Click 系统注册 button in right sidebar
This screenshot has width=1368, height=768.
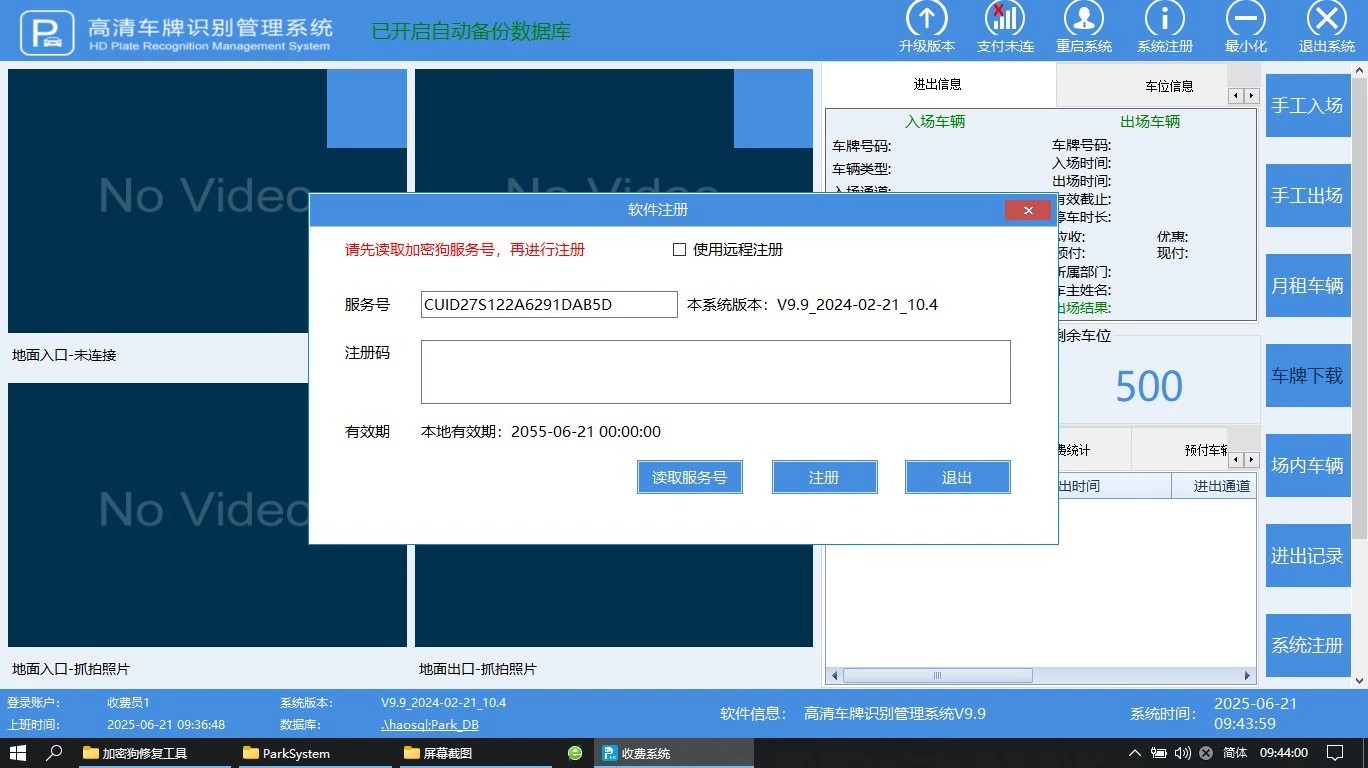click(x=1307, y=646)
